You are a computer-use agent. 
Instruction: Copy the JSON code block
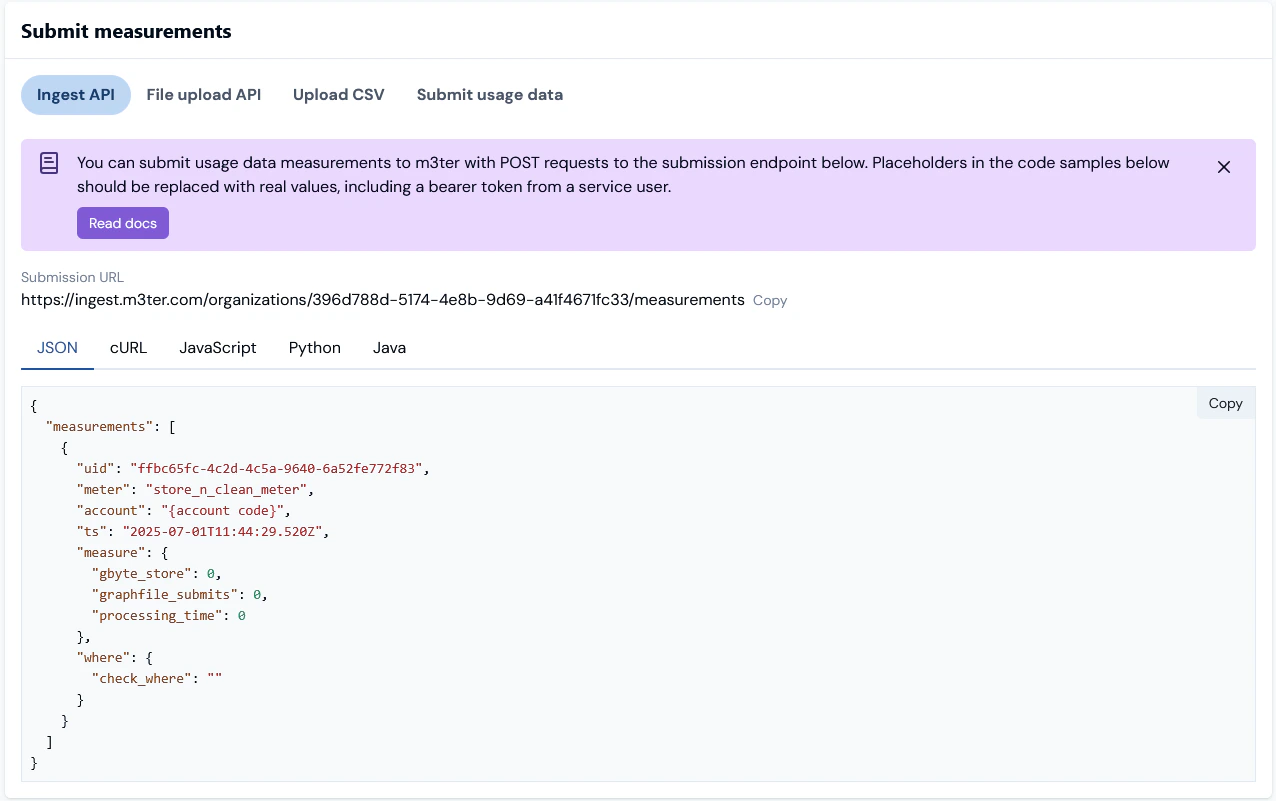1225,403
